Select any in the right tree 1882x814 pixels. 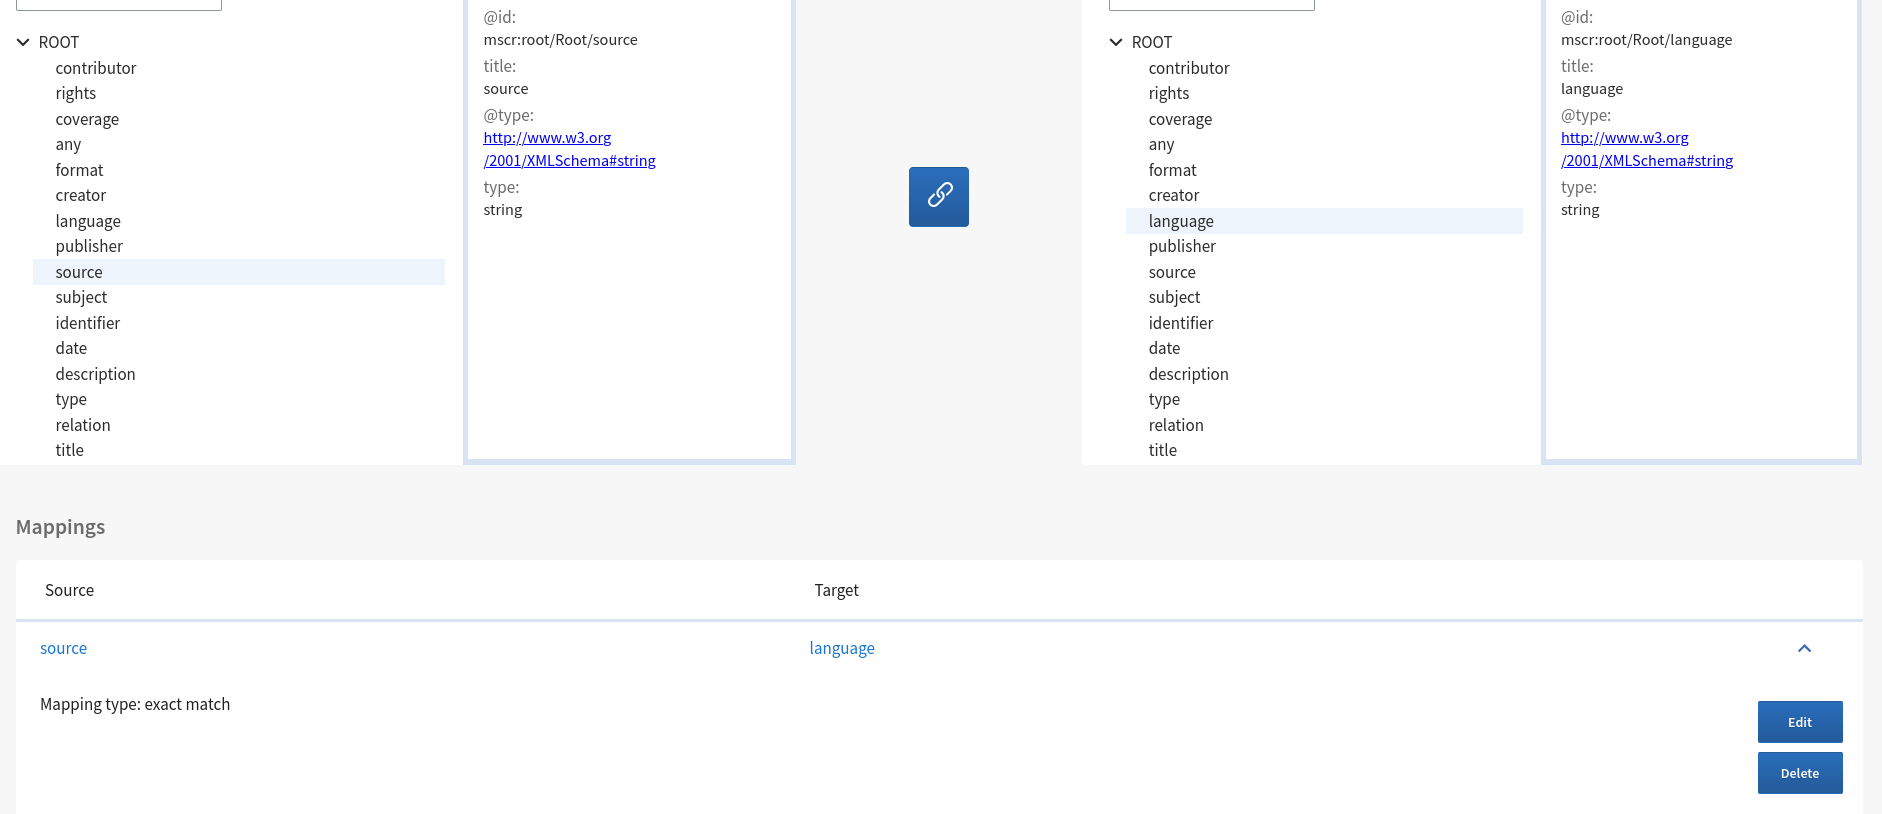pos(1161,144)
